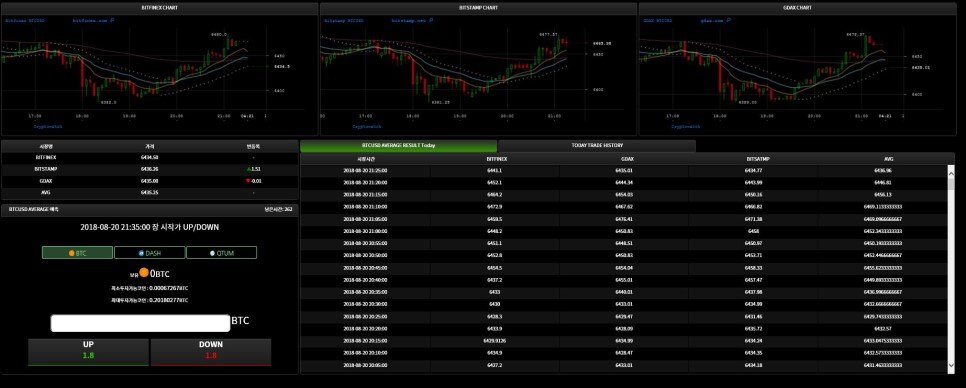Click the 2018-08-20 20:05:00 row timestamp
This screenshot has height=388, width=966.
coord(365,365)
